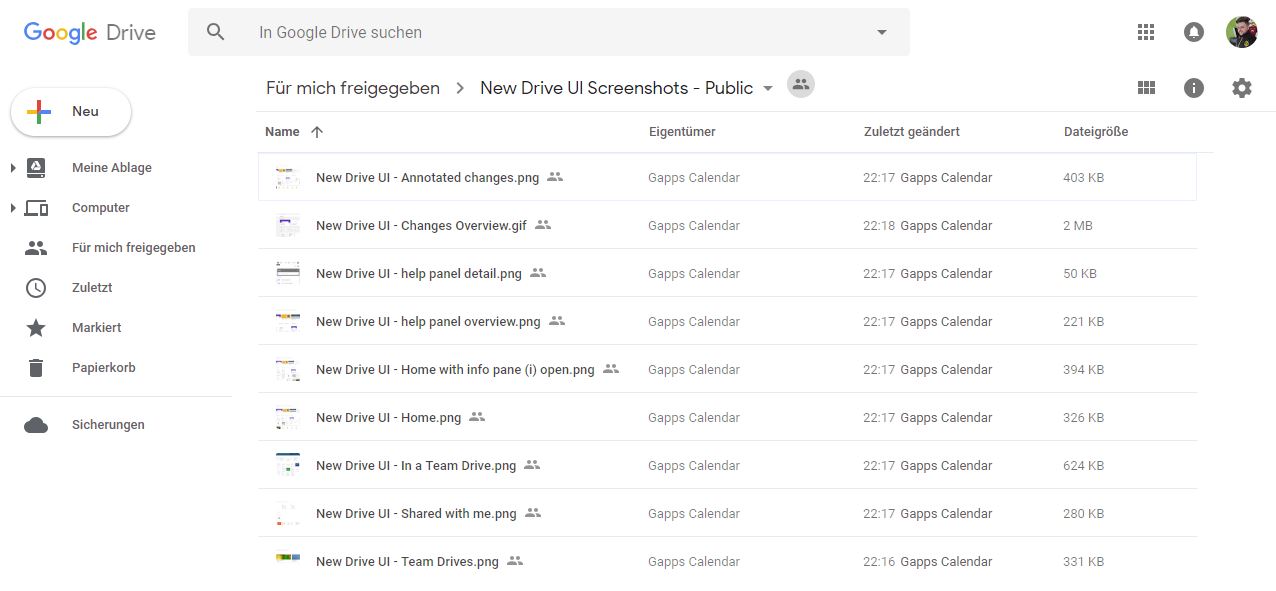Open Zuletzt in sidebar

tap(92, 288)
